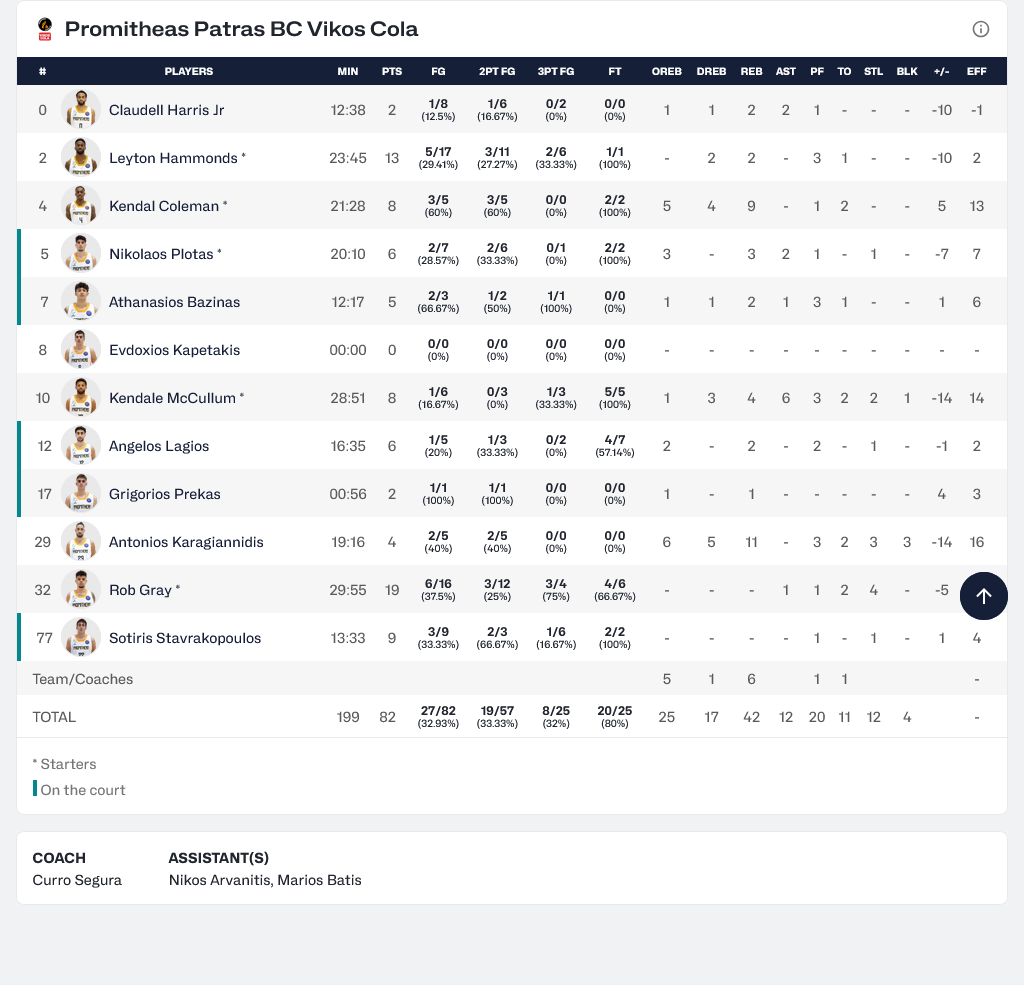This screenshot has height=985, width=1024.
Task: Click the info icon beside team title
Action: [981, 29]
